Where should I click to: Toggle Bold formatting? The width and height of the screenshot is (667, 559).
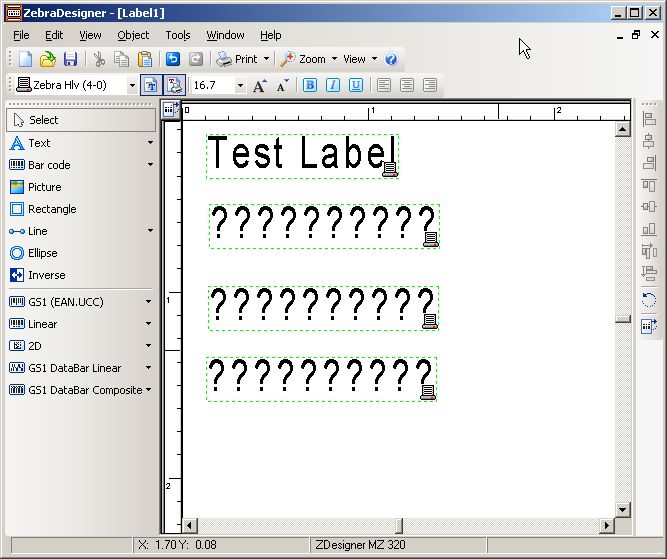(310, 85)
